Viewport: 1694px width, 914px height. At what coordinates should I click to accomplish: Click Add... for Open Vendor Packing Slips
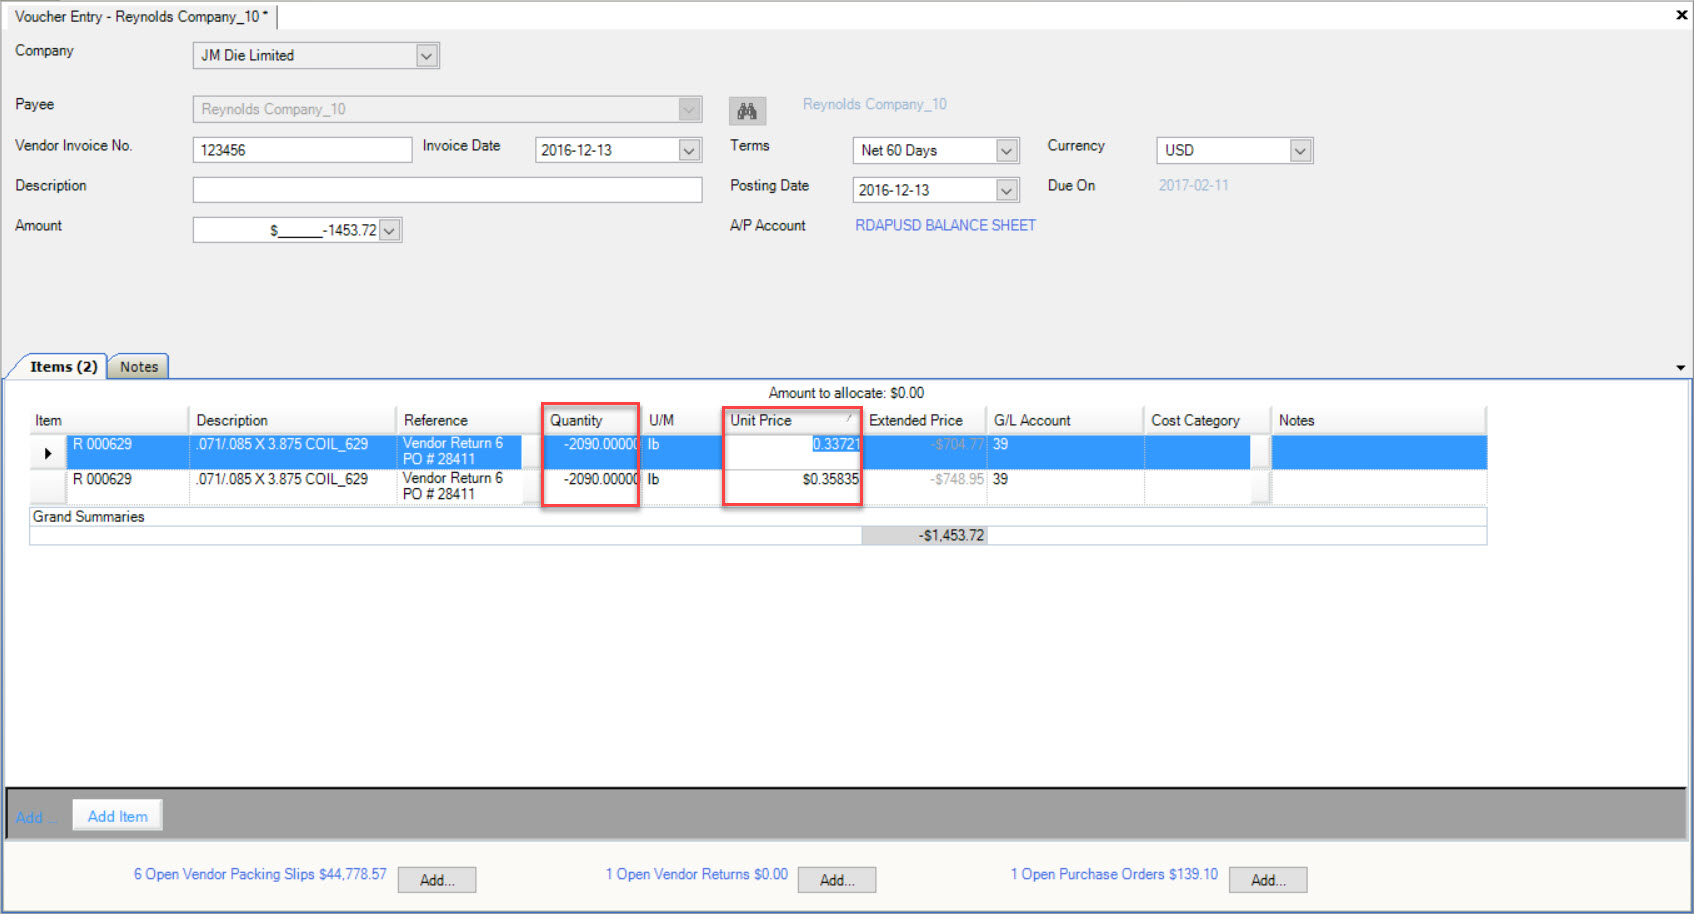tap(437, 880)
